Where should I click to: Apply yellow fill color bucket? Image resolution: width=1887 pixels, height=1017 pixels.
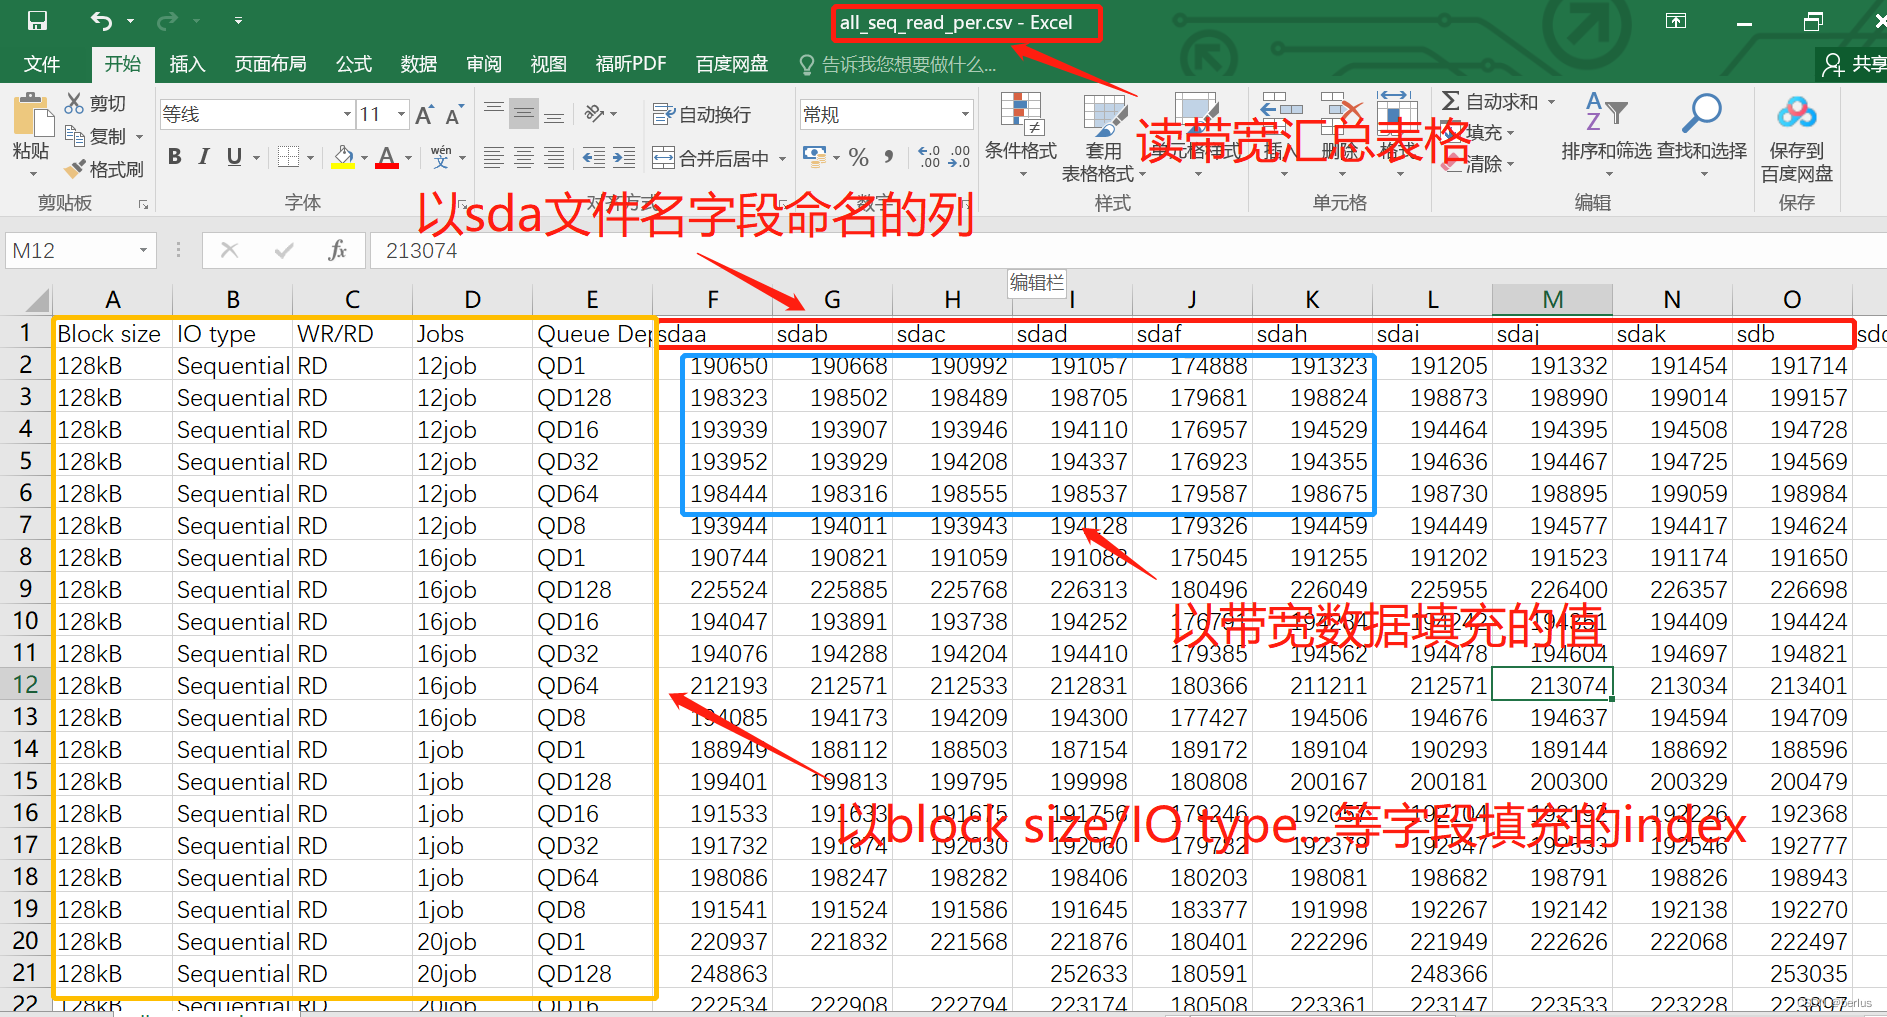click(x=343, y=157)
